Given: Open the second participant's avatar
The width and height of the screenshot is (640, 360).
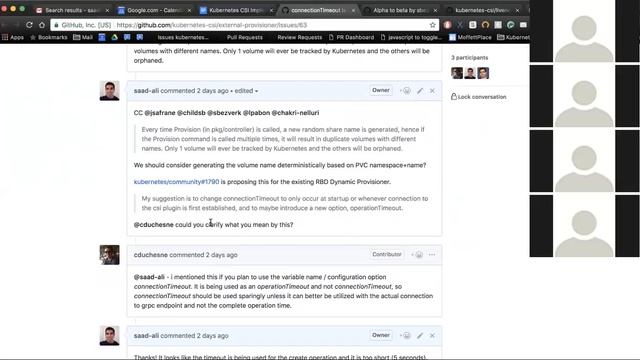Looking at the screenshot, I should (x=470, y=73).
